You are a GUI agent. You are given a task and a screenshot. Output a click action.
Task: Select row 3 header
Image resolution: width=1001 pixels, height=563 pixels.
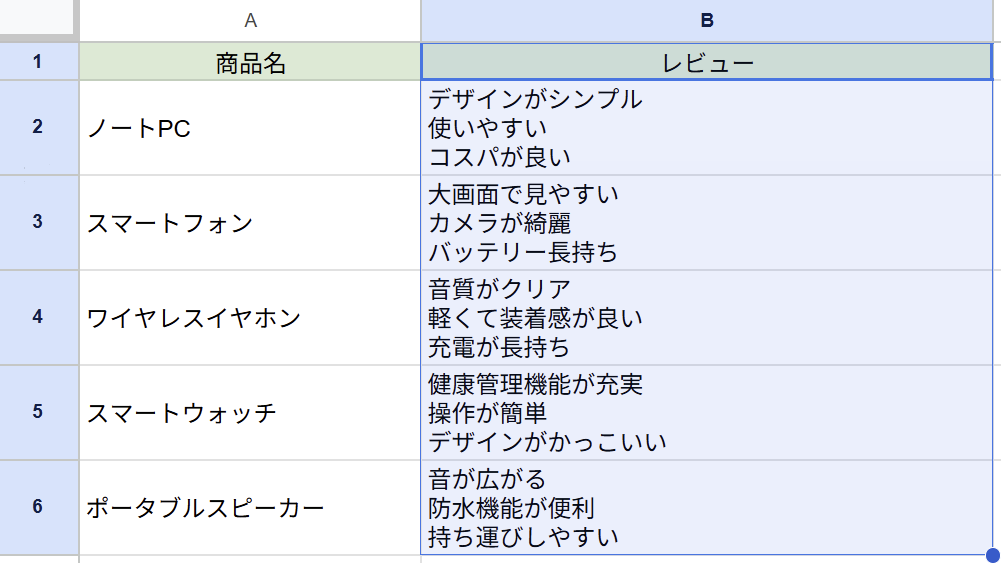click(x=38, y=222)
